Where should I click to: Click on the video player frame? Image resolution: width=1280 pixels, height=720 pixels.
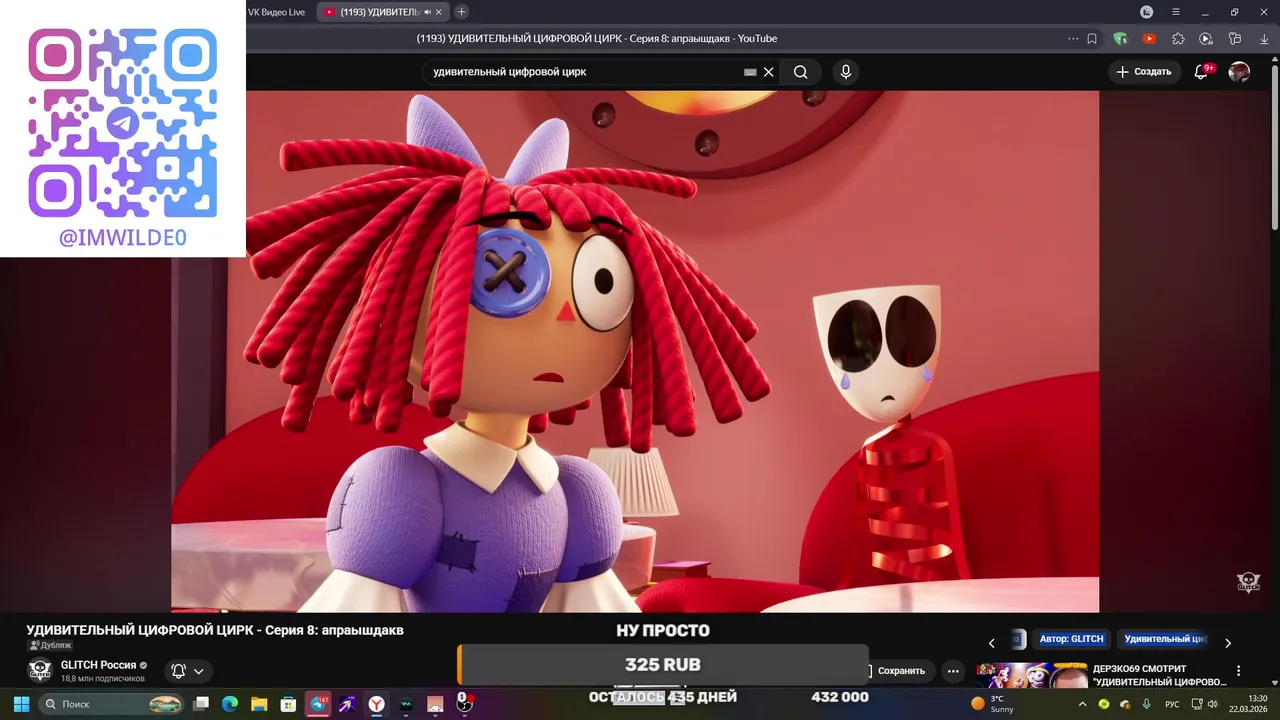coord(635,351)
